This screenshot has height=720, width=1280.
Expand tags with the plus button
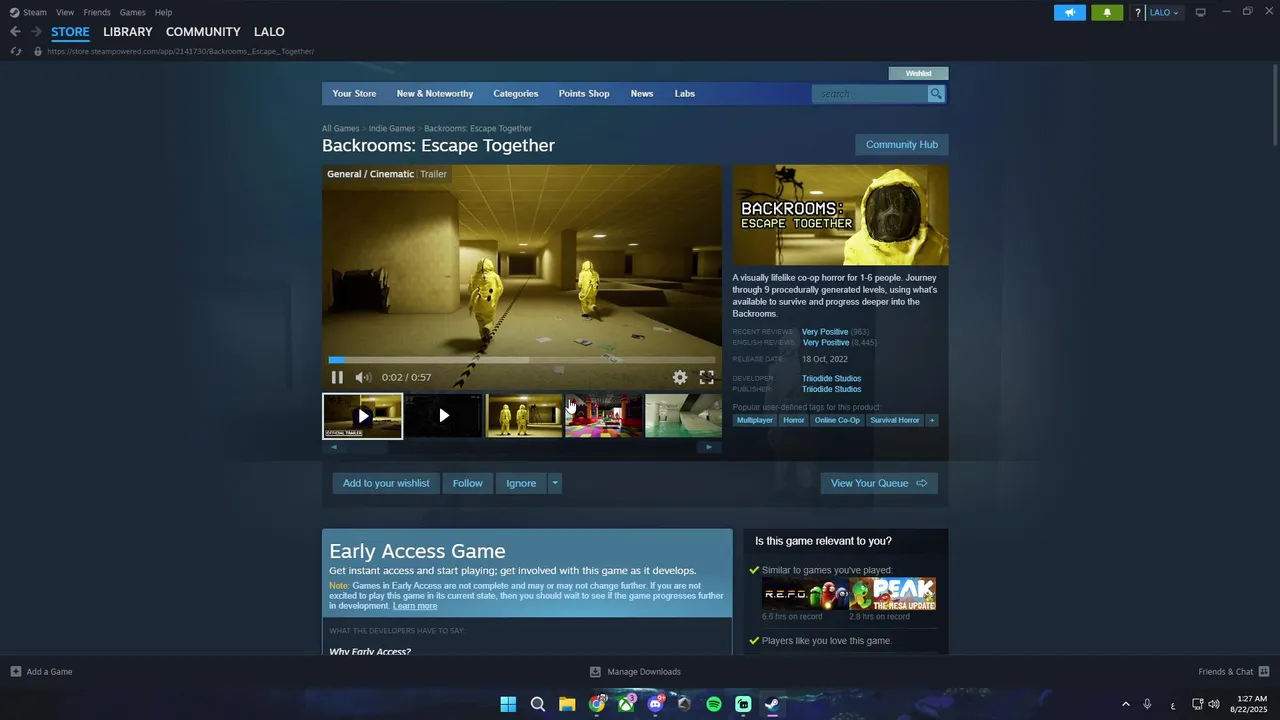point(932,420)
